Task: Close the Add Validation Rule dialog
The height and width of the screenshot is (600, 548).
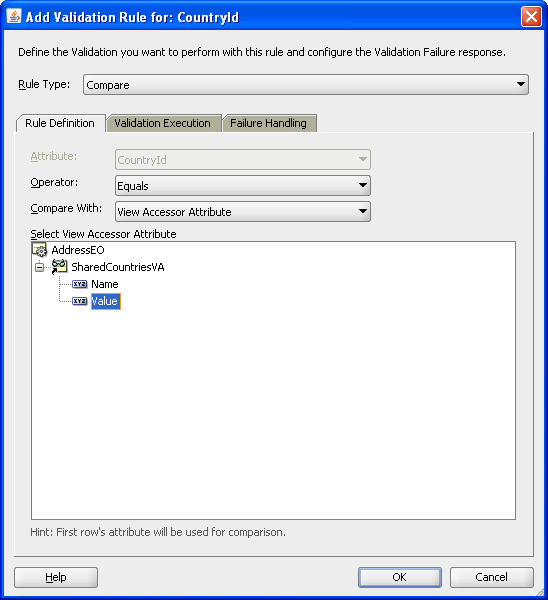Action: pyautogui.click(x=531, y=17)
